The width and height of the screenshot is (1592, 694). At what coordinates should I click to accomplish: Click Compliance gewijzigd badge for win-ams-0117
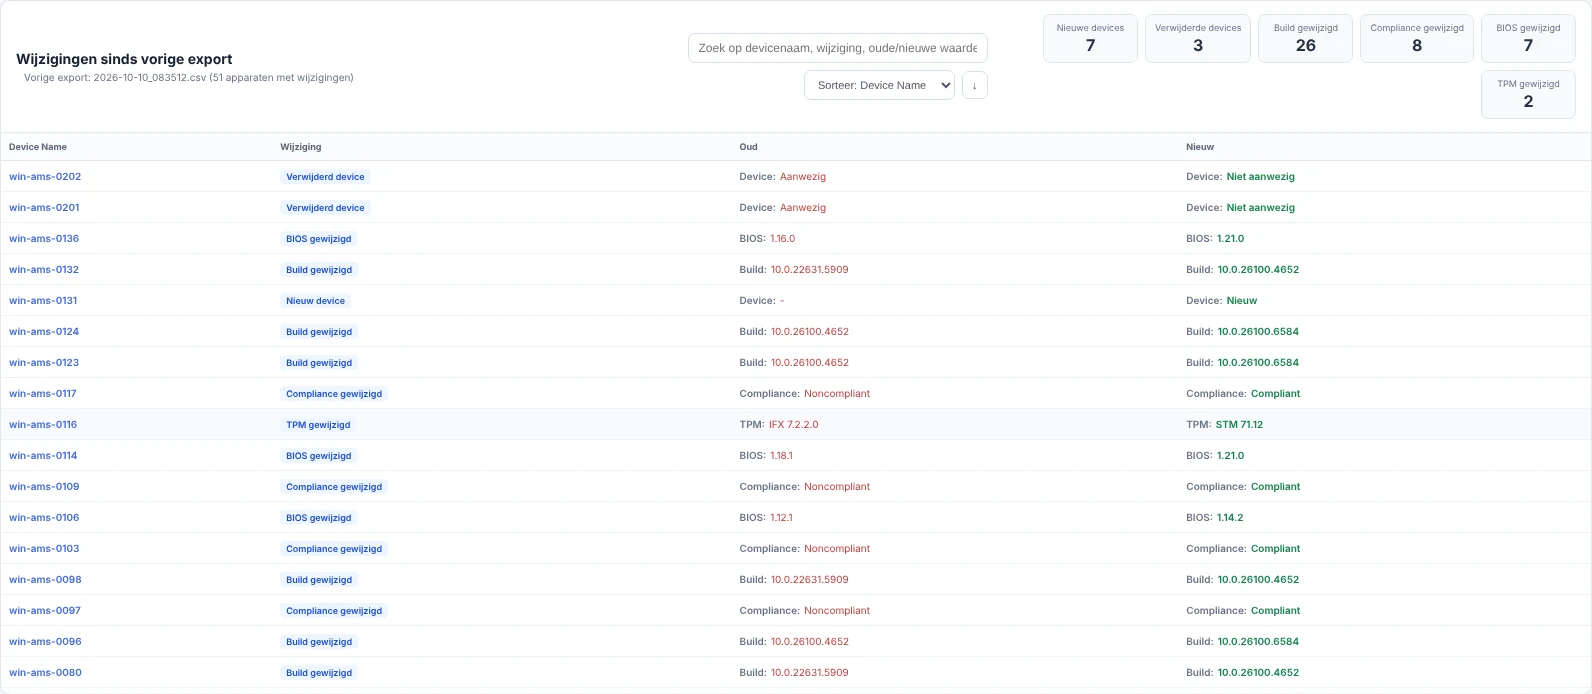coord(334,394)
